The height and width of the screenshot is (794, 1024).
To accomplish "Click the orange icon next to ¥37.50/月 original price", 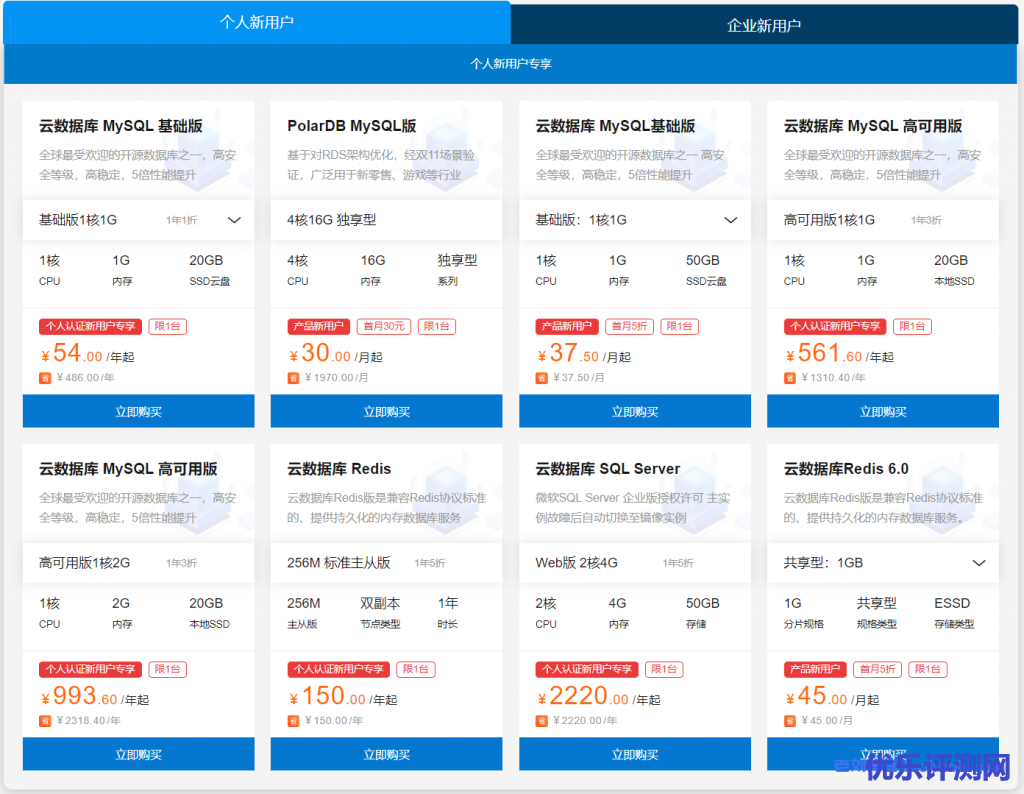I will click(x=541, y=378).
